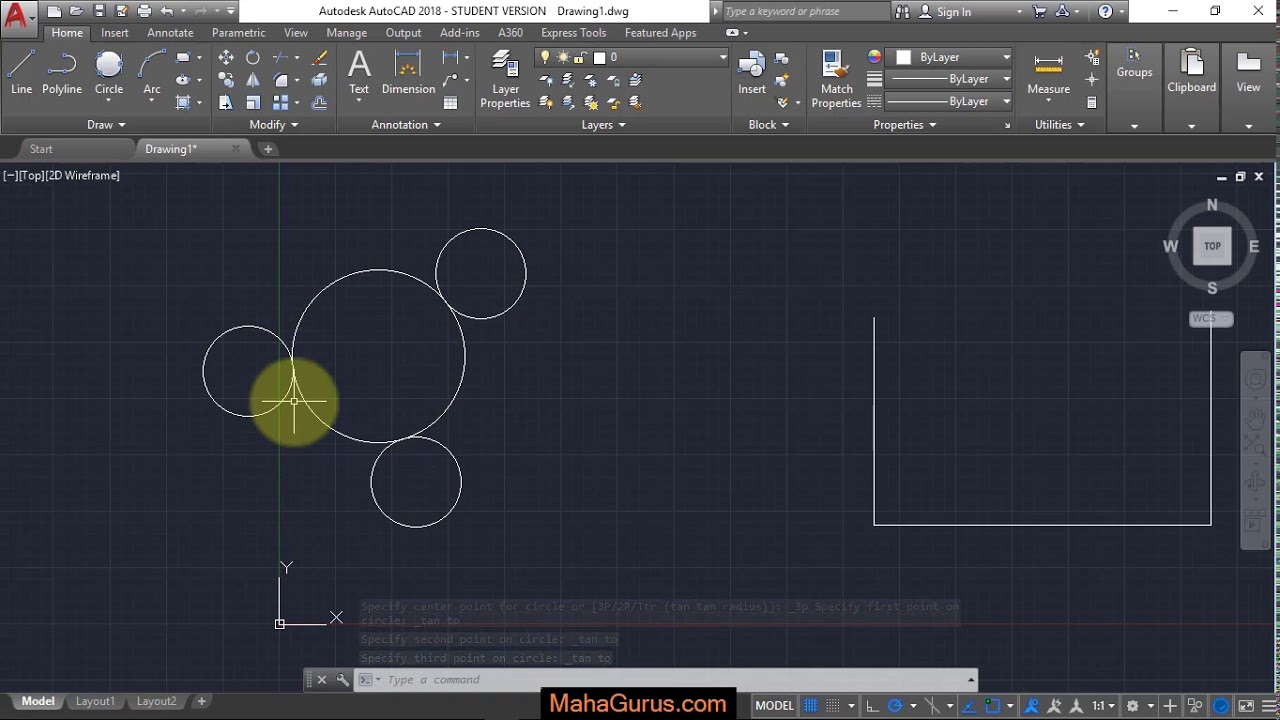
Task: Expand the Draw panel
Action: click(106, 125)
